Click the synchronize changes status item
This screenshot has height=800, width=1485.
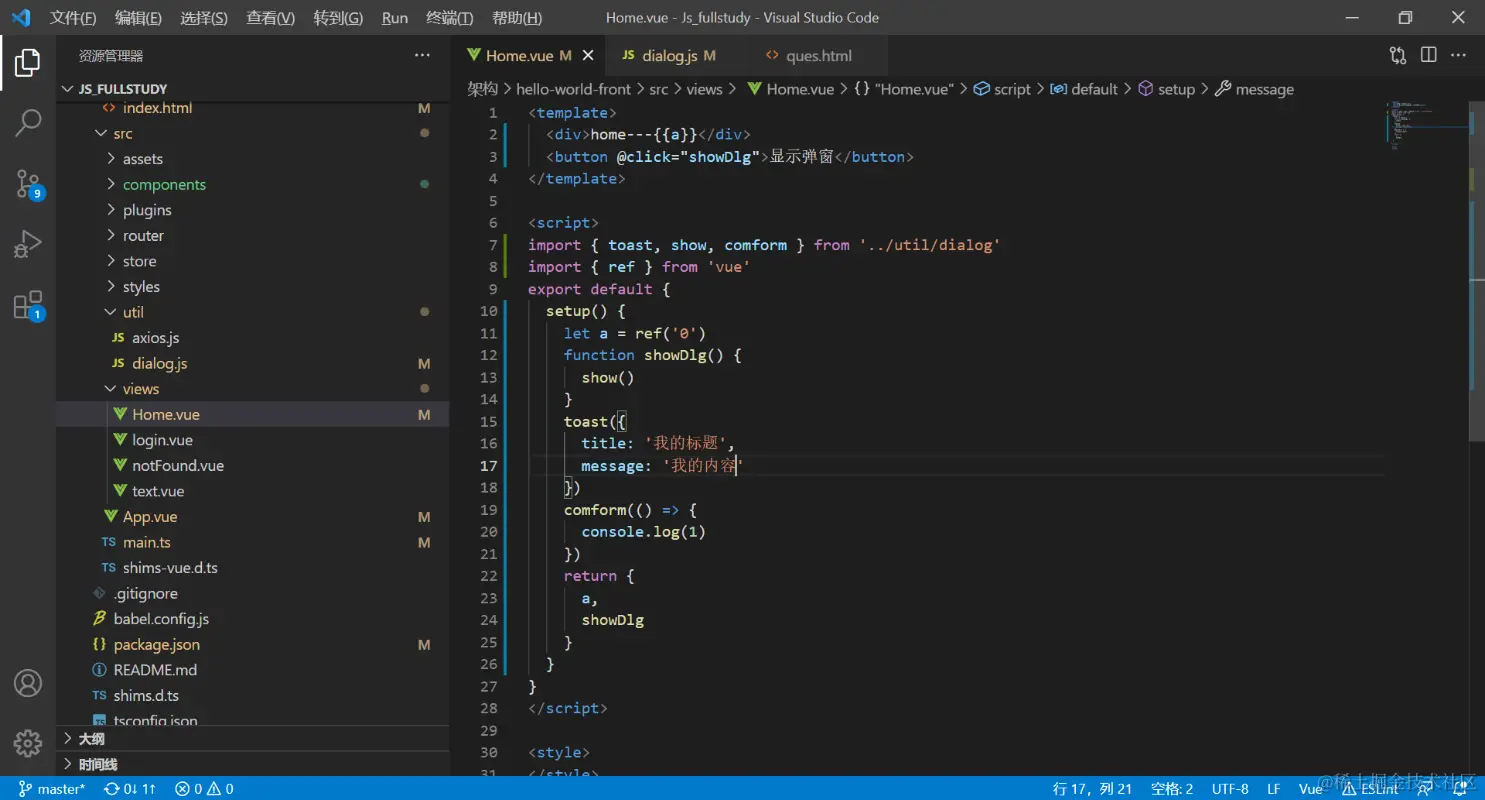click(130, 789)
